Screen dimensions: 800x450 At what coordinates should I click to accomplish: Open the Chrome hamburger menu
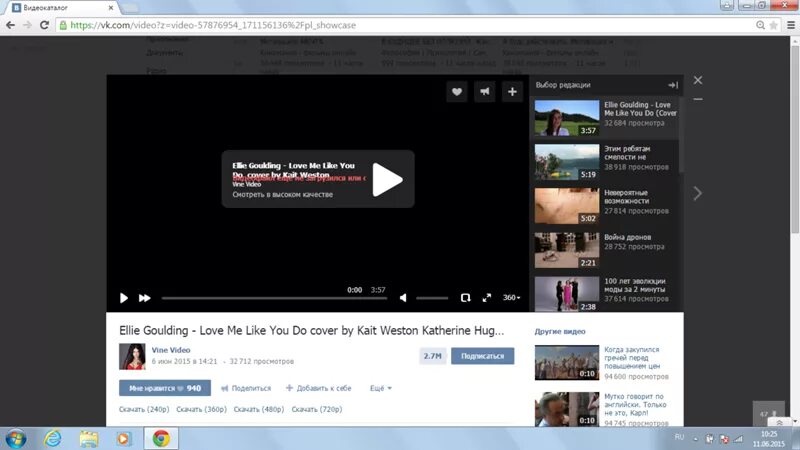point(791,25)
